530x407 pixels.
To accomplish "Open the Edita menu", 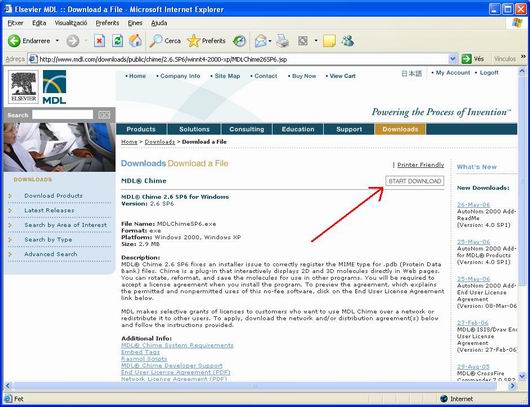I will point(39,23).
